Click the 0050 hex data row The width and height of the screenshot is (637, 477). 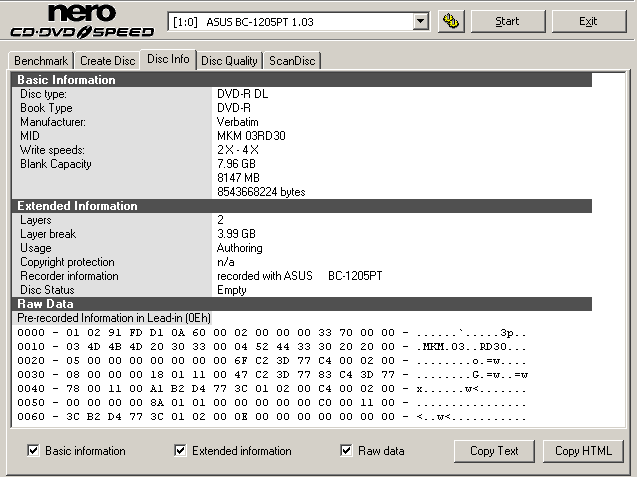point(272,403)
